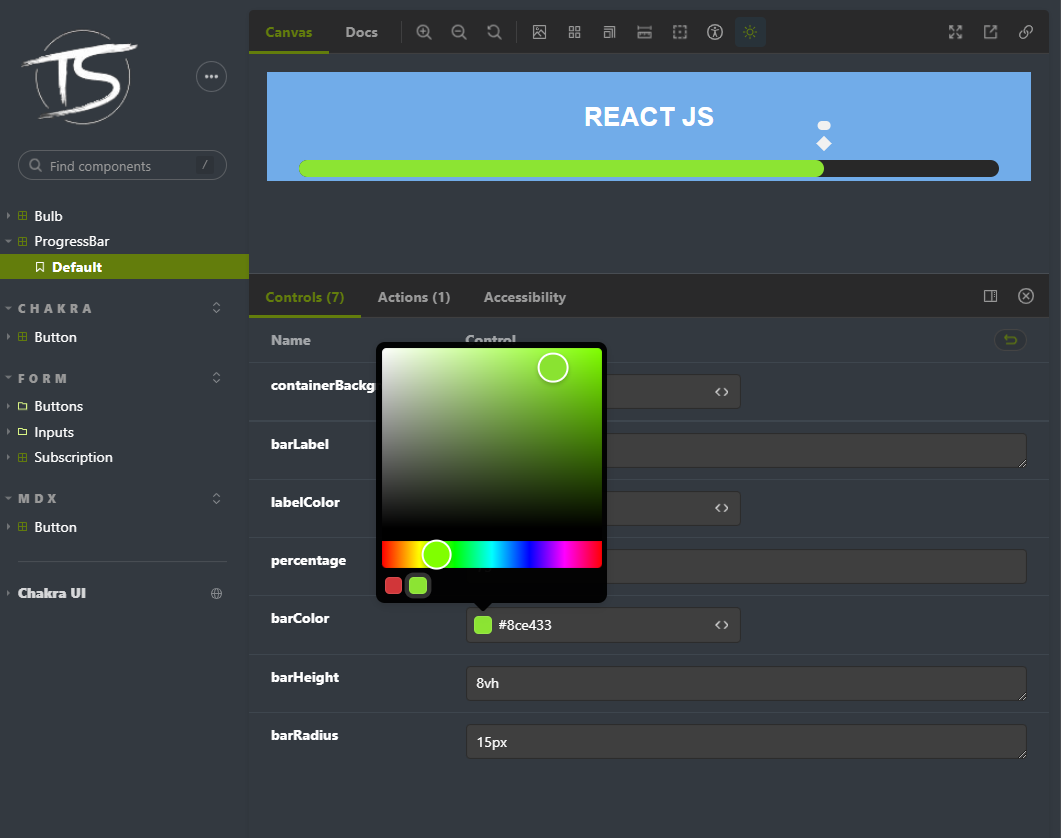1061x838 pixels.
Task: Collapse the MDX section
Action: click(37, 498)
